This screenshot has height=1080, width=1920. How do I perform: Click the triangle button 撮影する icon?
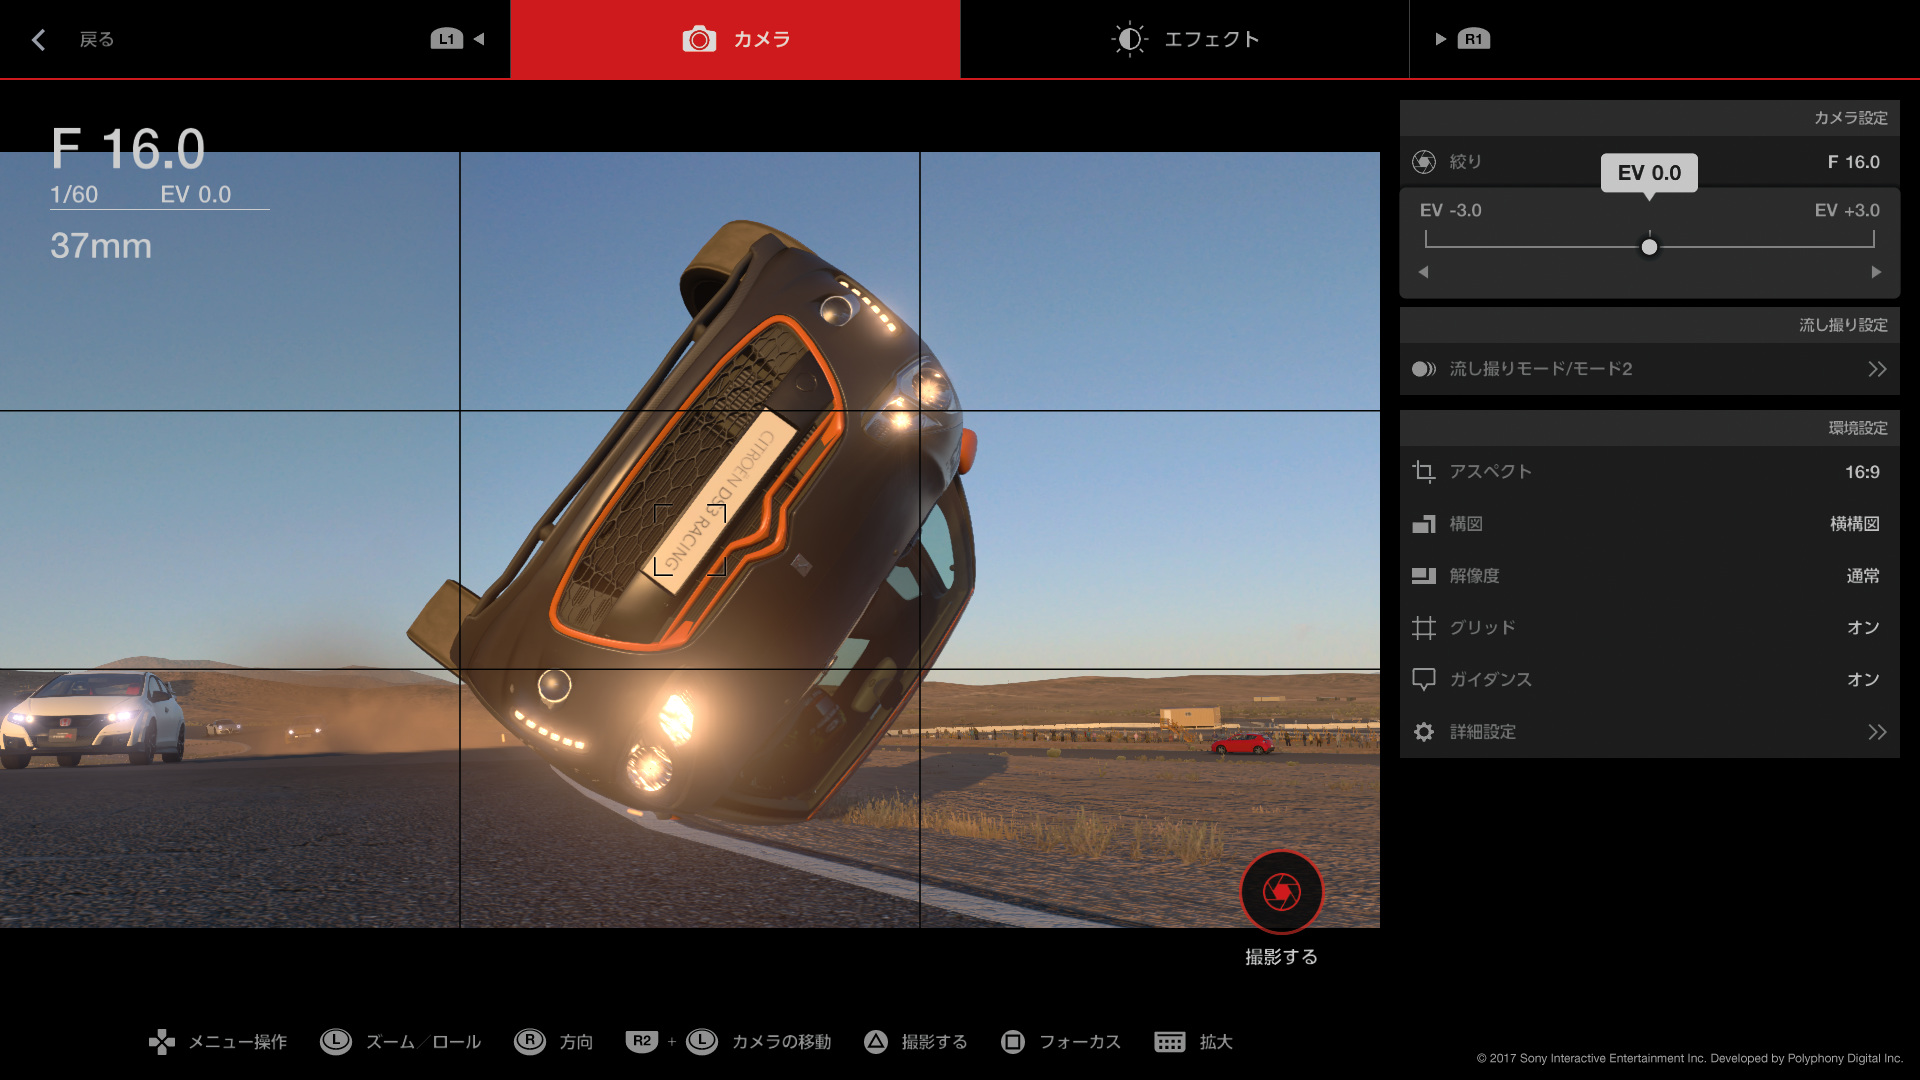coord(876,1042)
